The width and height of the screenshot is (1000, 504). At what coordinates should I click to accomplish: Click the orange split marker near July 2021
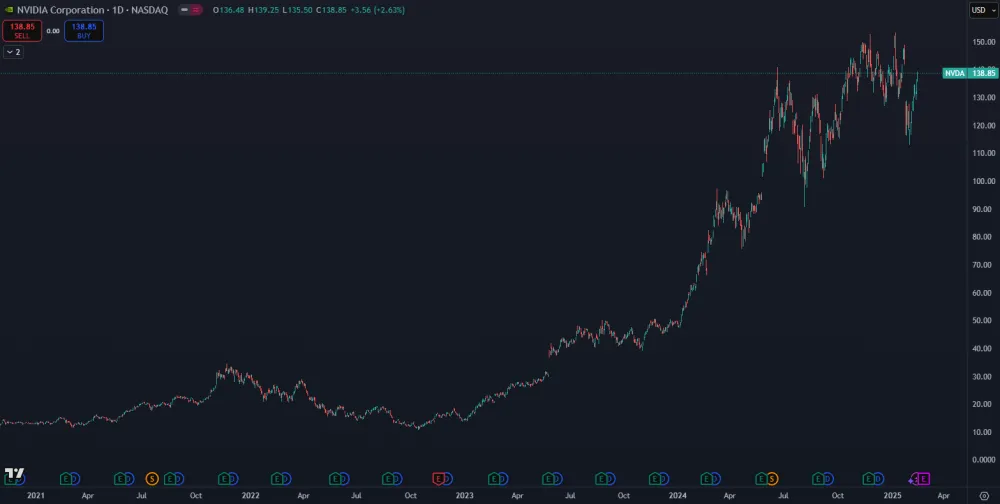click(152, 479)
